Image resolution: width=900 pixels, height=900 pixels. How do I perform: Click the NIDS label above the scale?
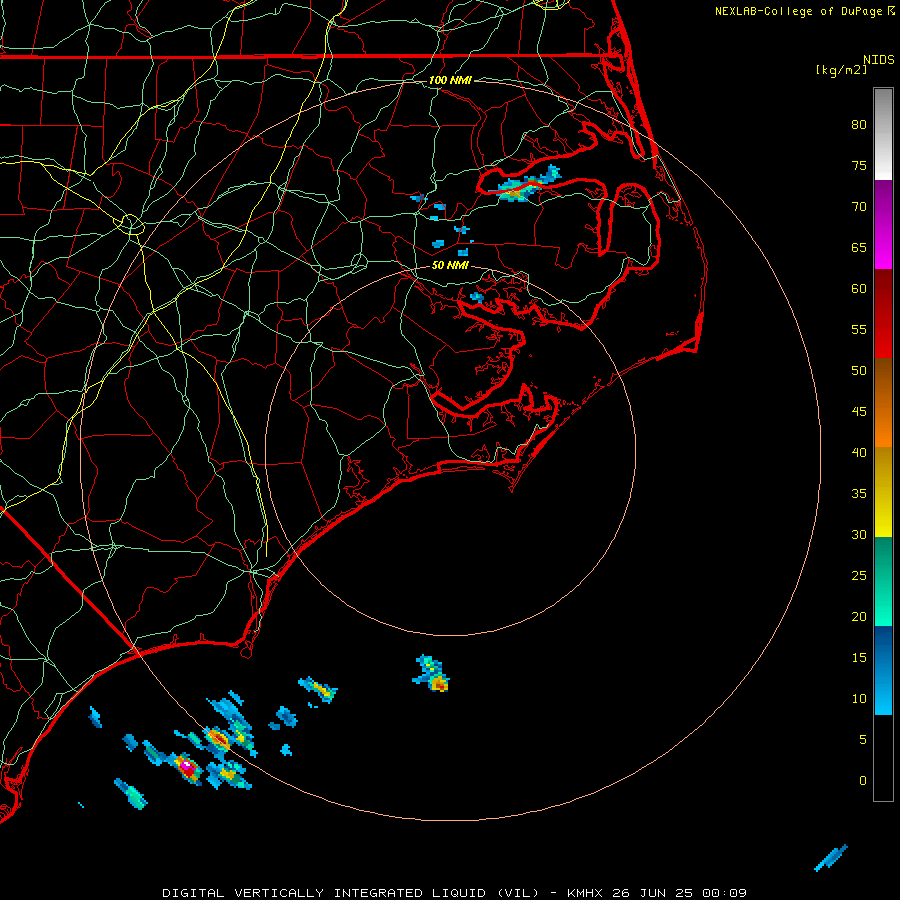[878, 59]
